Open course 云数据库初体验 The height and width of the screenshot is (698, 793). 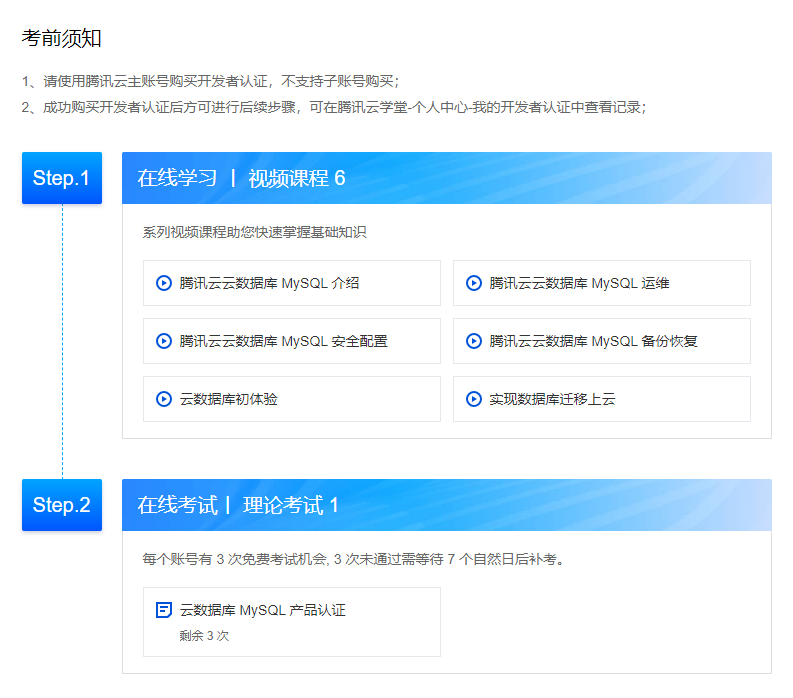[292, 399]
